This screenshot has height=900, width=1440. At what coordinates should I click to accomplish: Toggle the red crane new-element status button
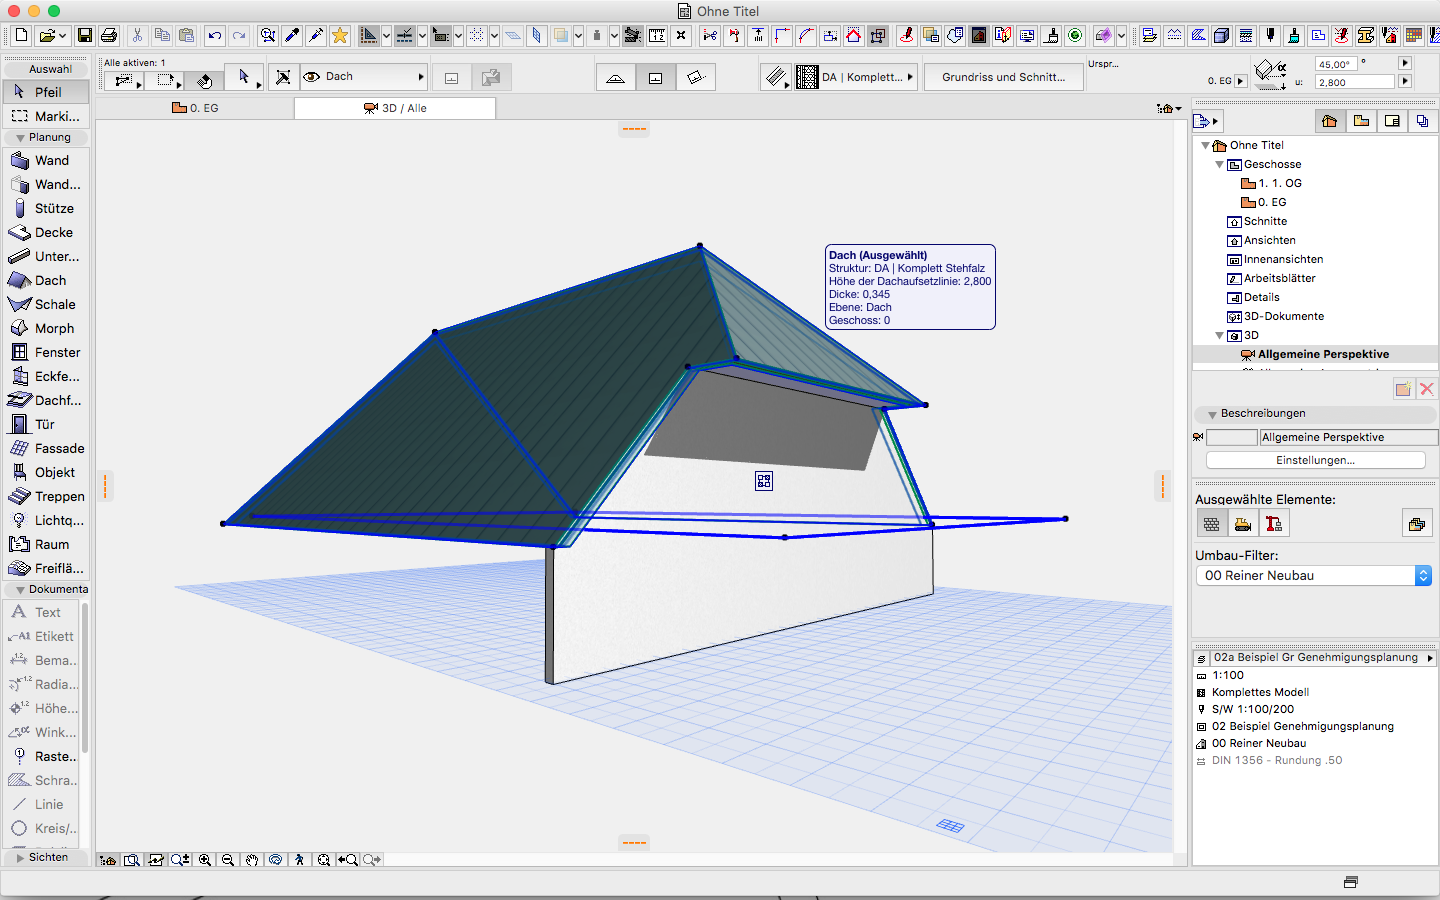coord(1273,523)
